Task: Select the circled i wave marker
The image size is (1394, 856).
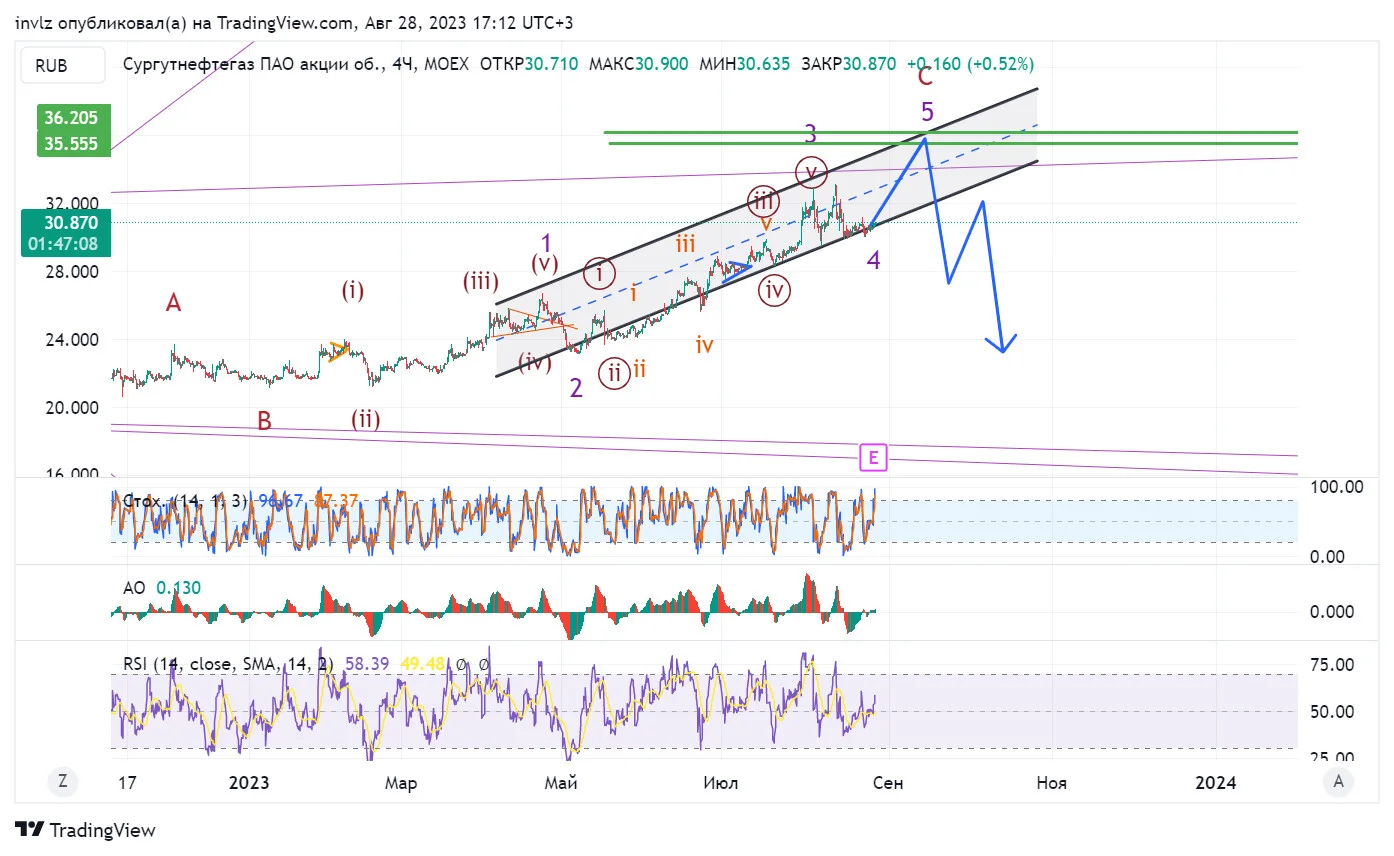Action: [x=599, y=272]
